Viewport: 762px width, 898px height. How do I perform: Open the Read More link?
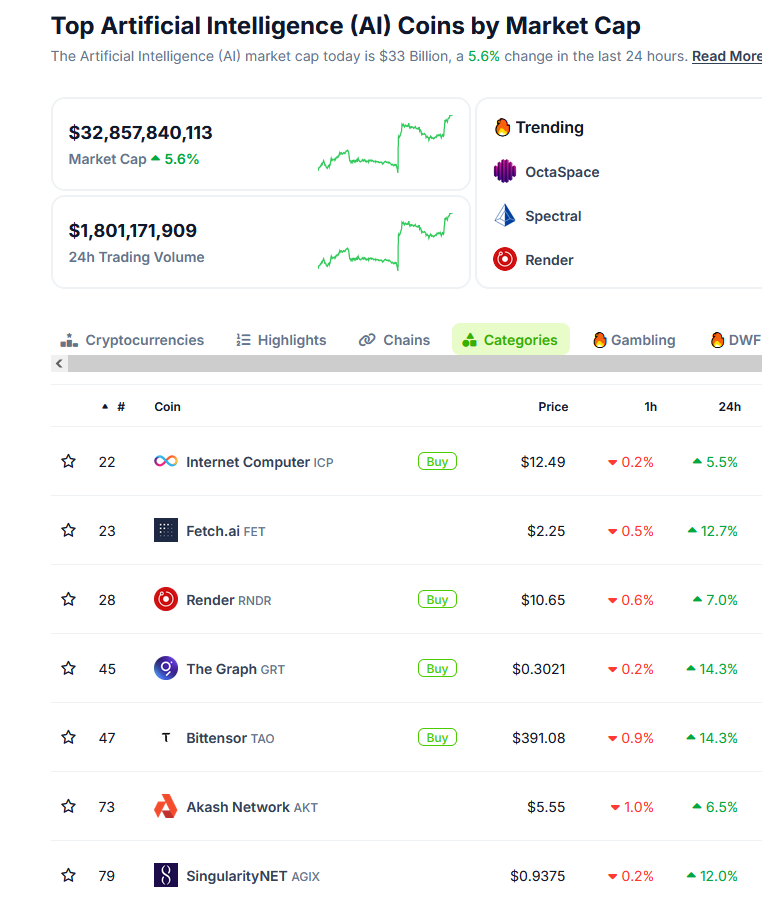[727, 56]
